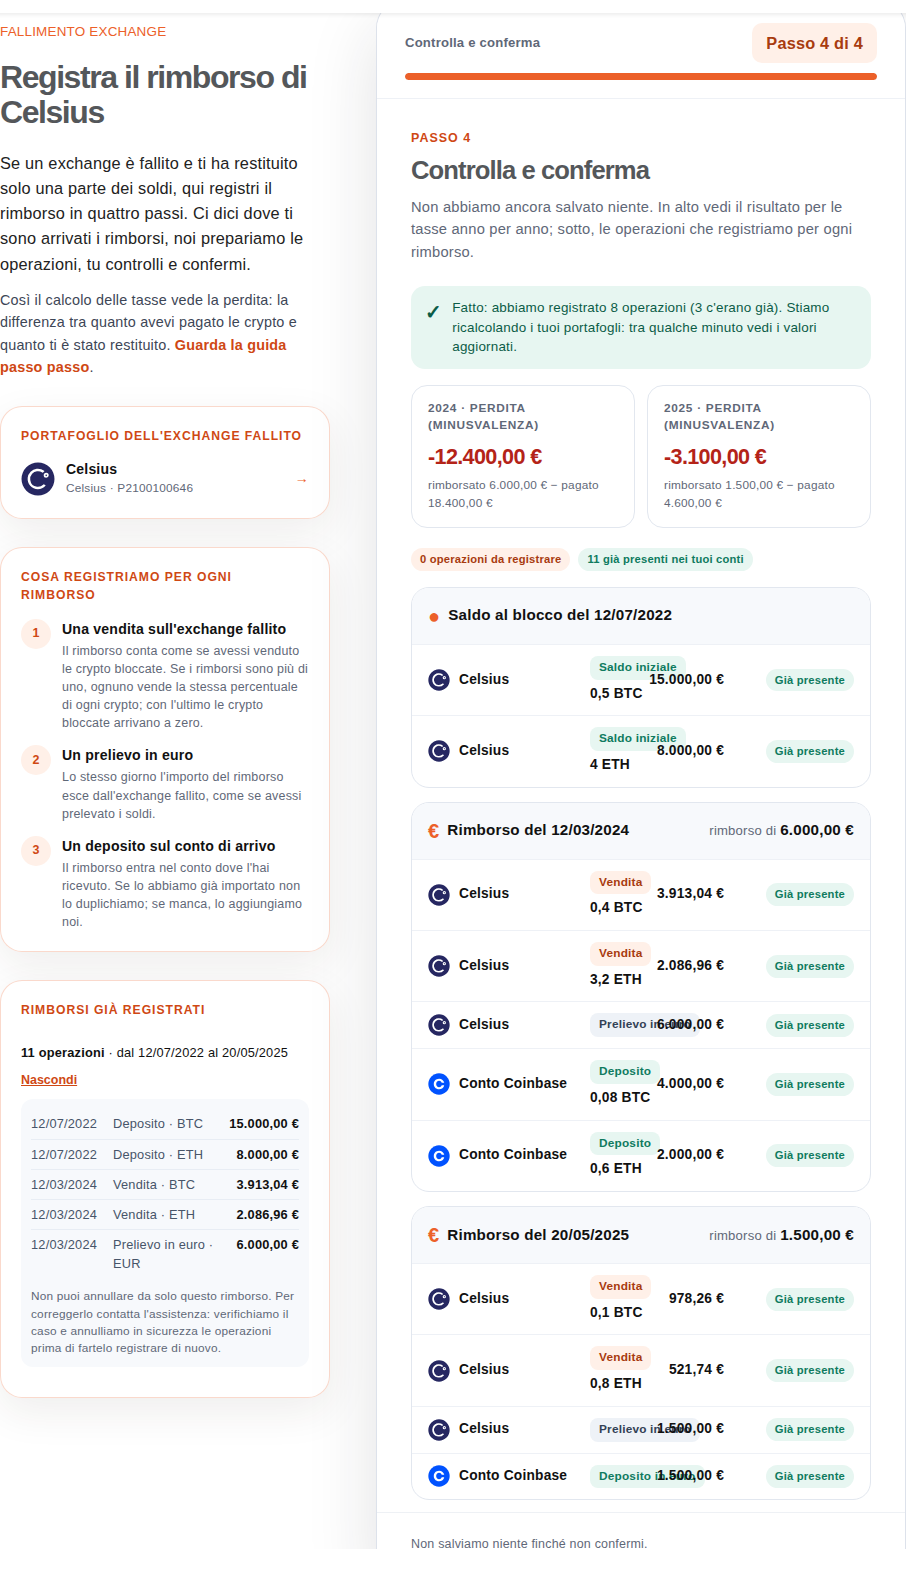Click the Coinbase icon in the 0,08 BTC deposit row
The image size is (906, 1578).
click(x=439, y=1084)
